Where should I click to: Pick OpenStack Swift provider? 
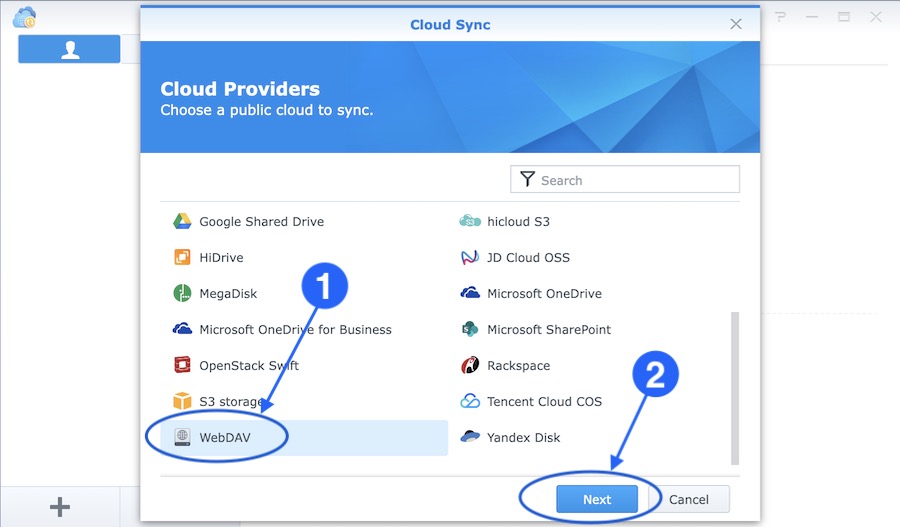249,366
